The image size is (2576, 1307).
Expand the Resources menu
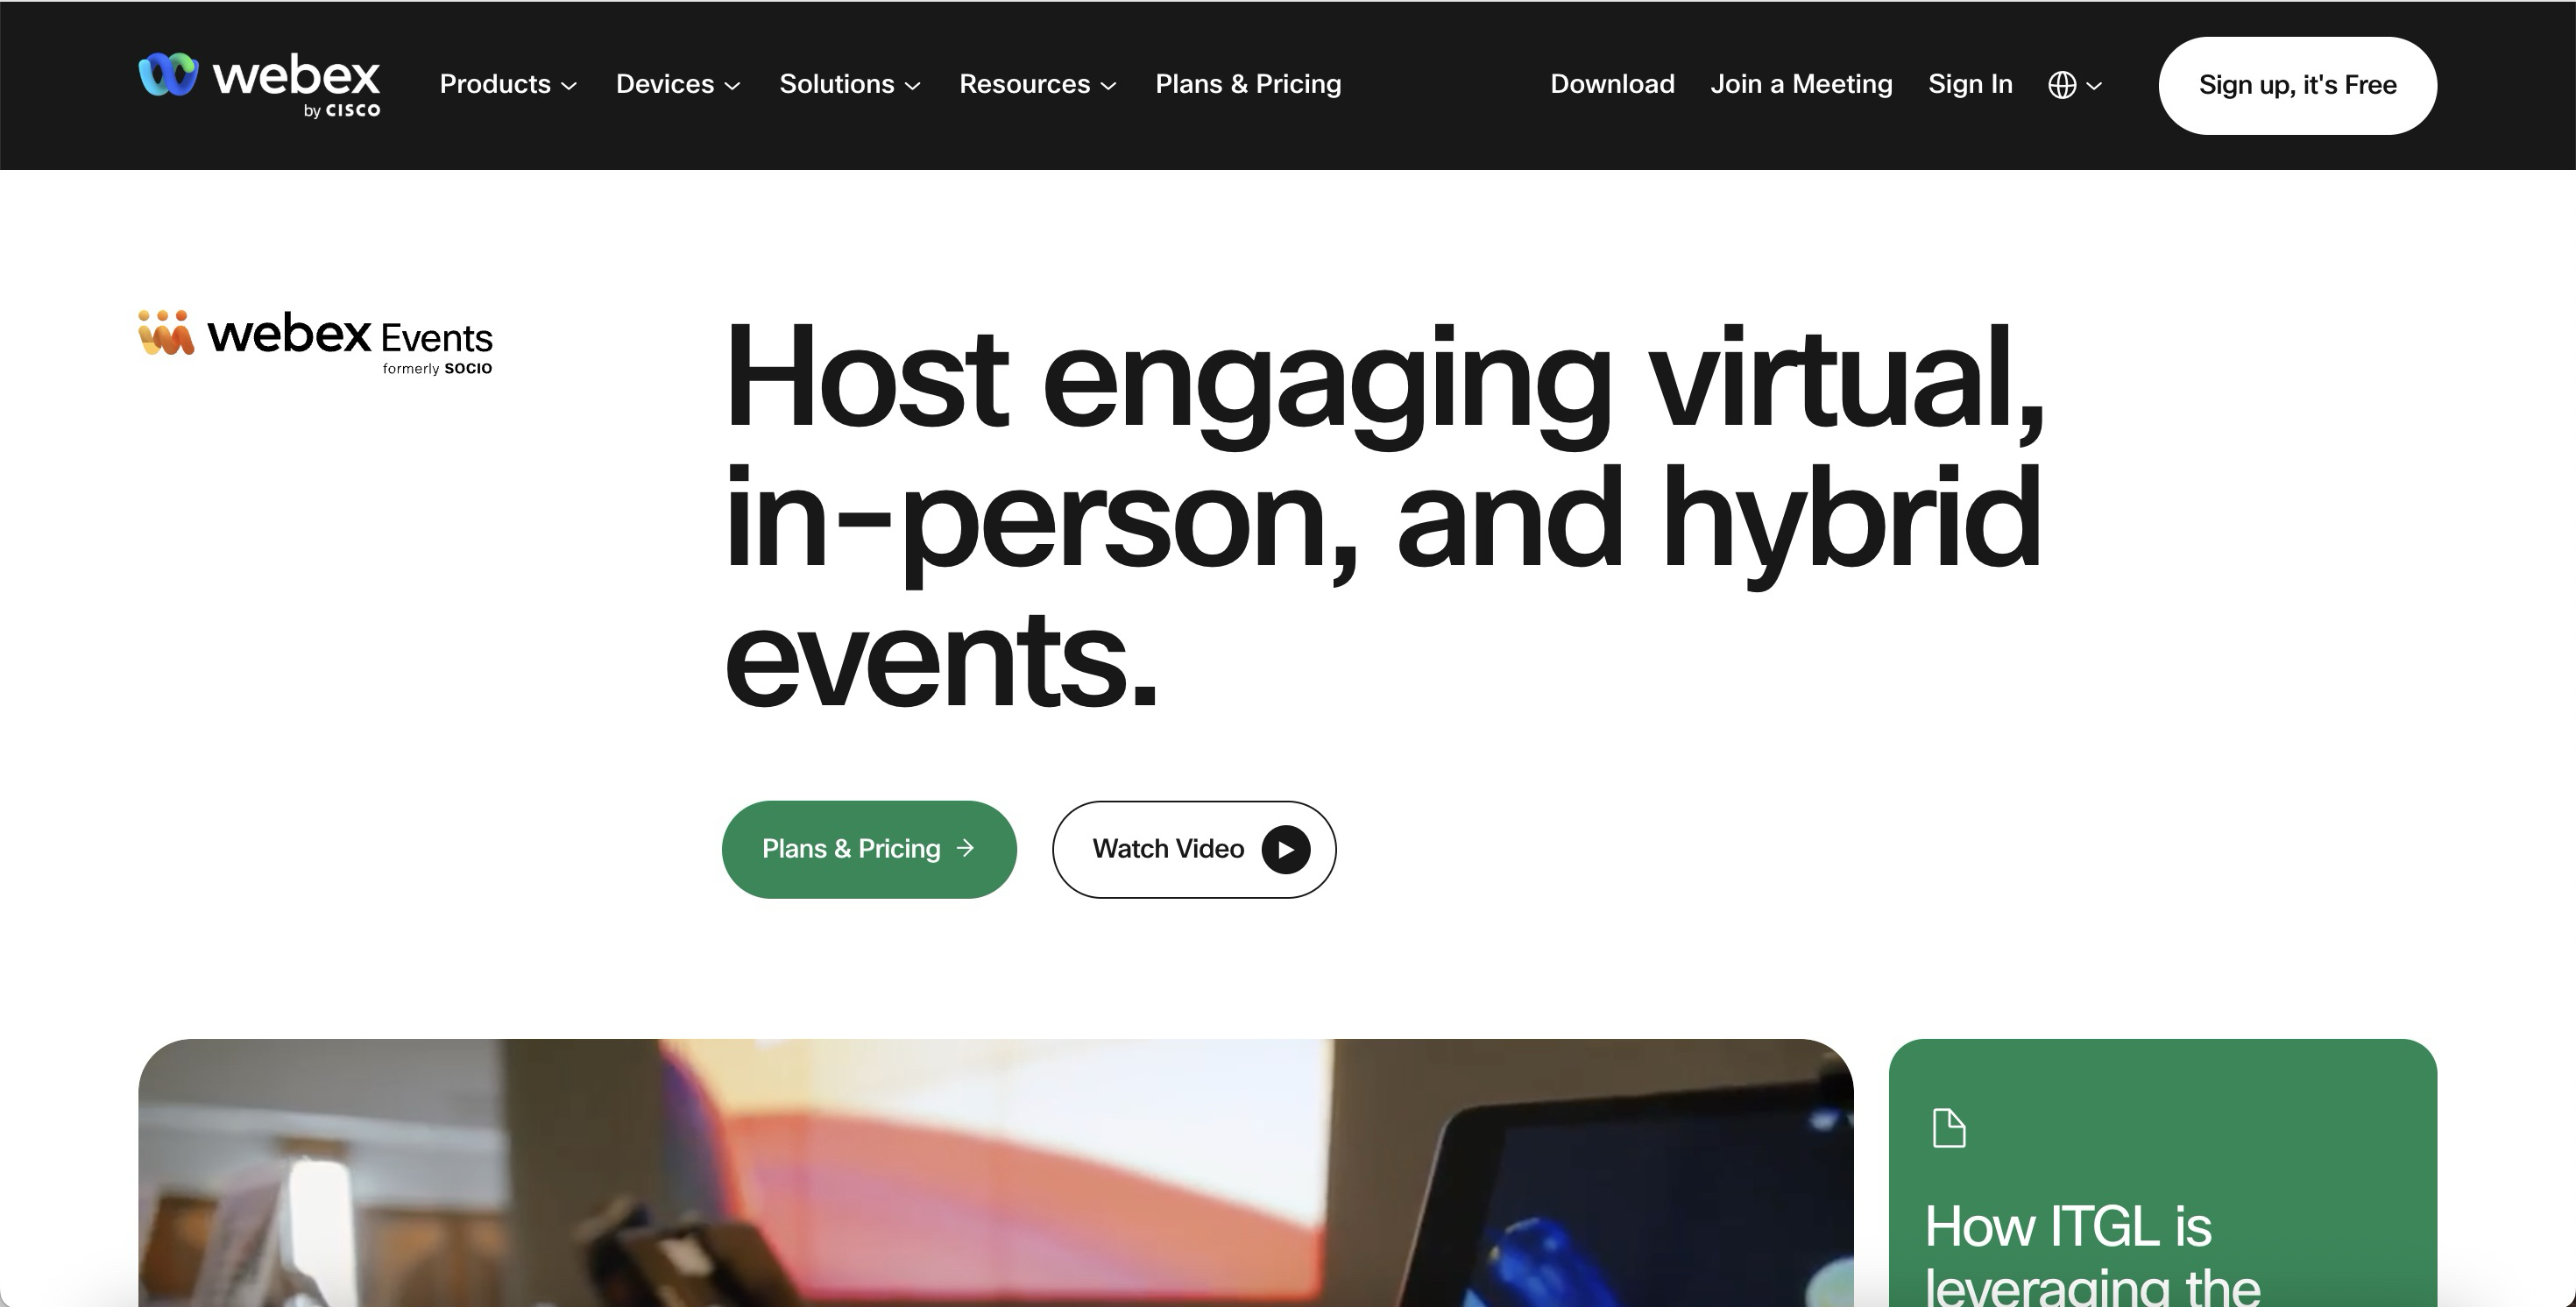(x=1038, y=84)
